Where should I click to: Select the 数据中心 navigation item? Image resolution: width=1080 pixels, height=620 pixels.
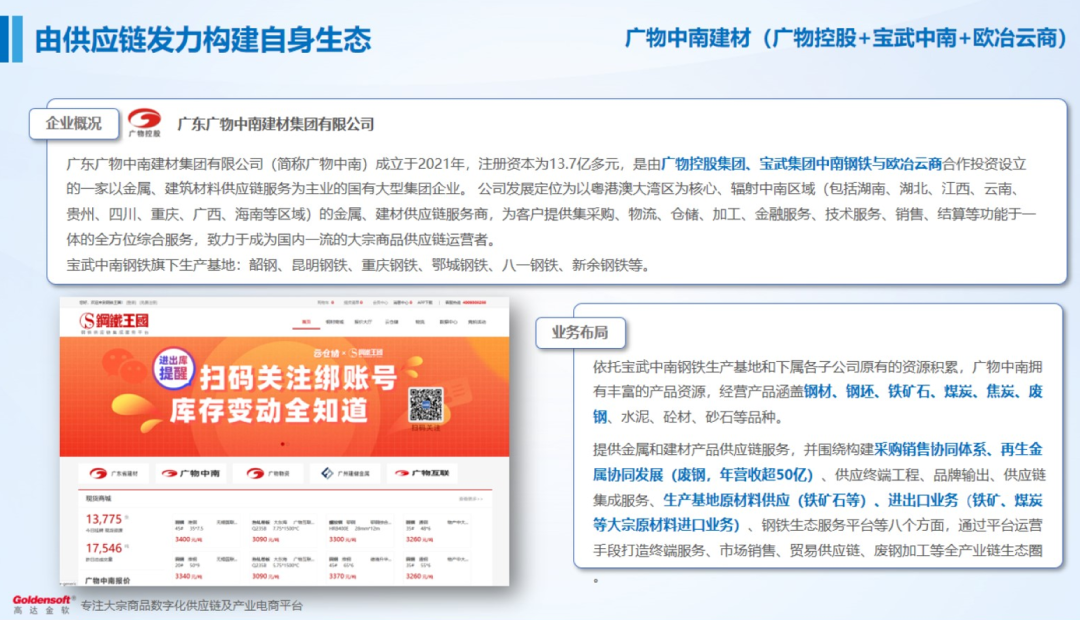(x=450, y=320)
